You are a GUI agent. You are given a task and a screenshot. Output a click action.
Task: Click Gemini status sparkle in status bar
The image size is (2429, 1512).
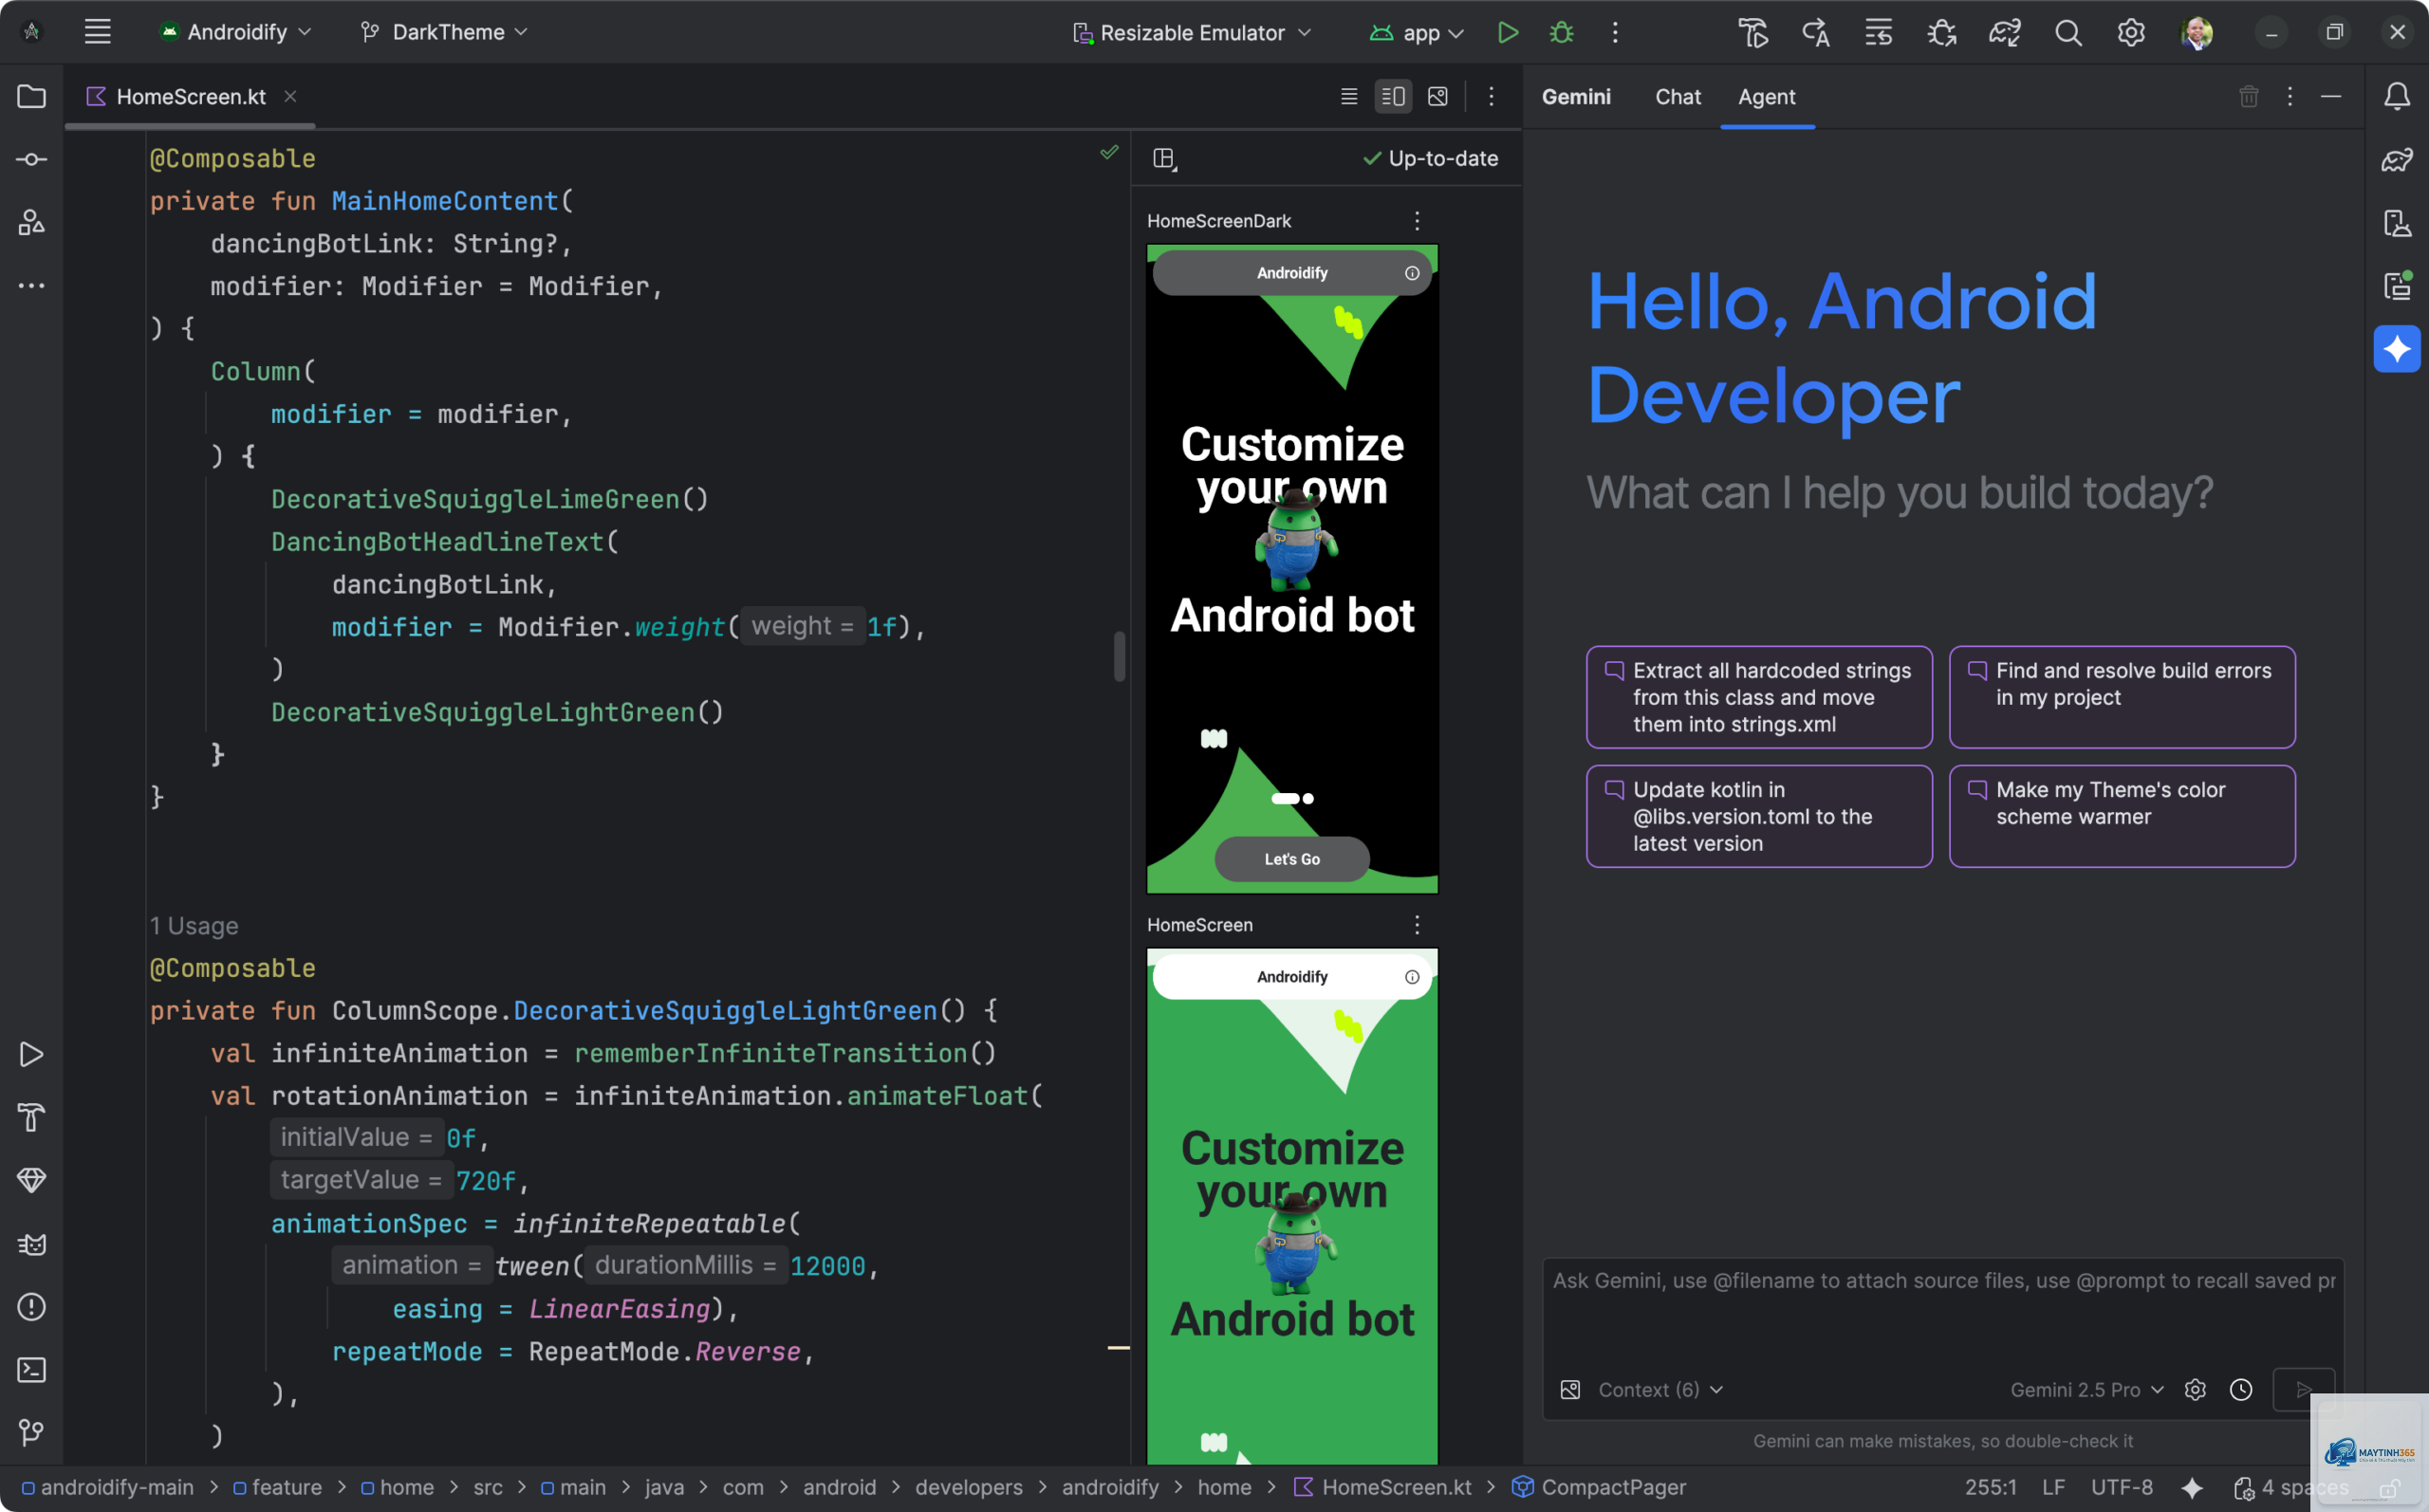click(2192, 1488)
